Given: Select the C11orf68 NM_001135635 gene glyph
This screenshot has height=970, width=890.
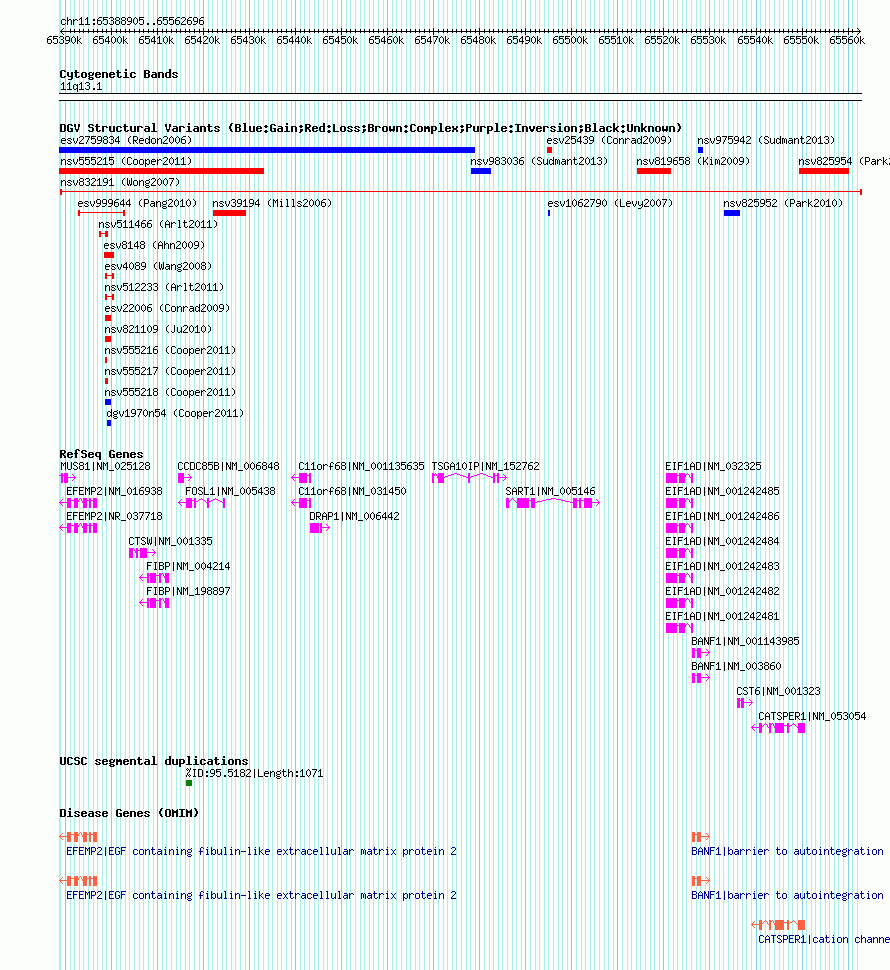Looking at the screenshot, I should pyautogui.click(x=301, y=478).
